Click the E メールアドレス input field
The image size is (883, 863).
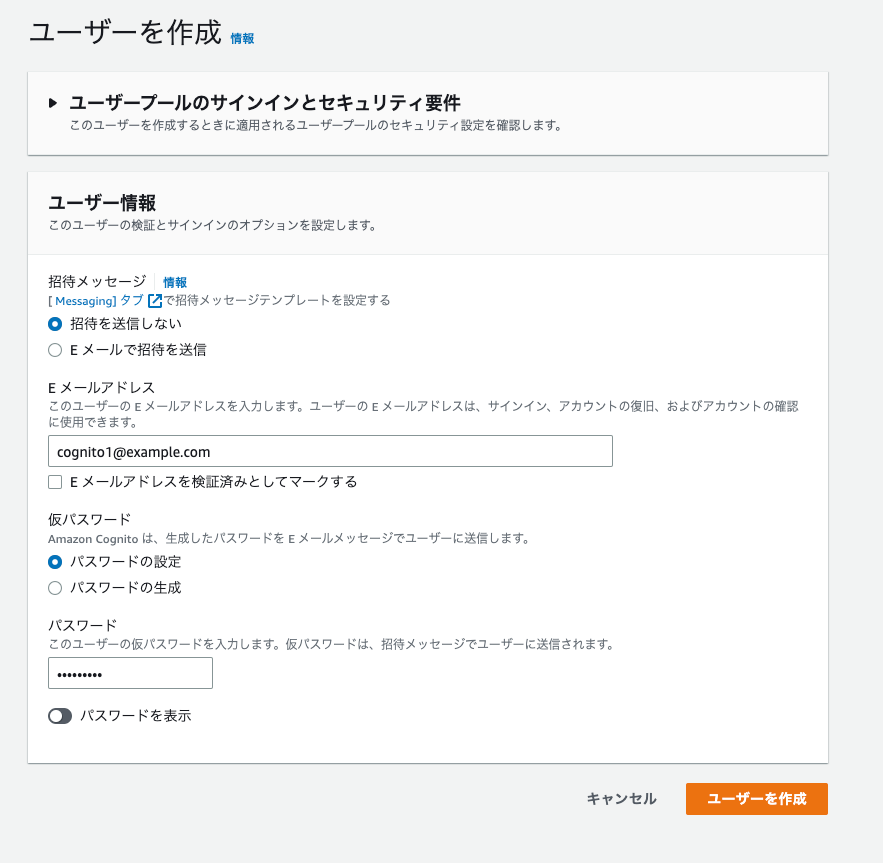[x=330, y=451]
